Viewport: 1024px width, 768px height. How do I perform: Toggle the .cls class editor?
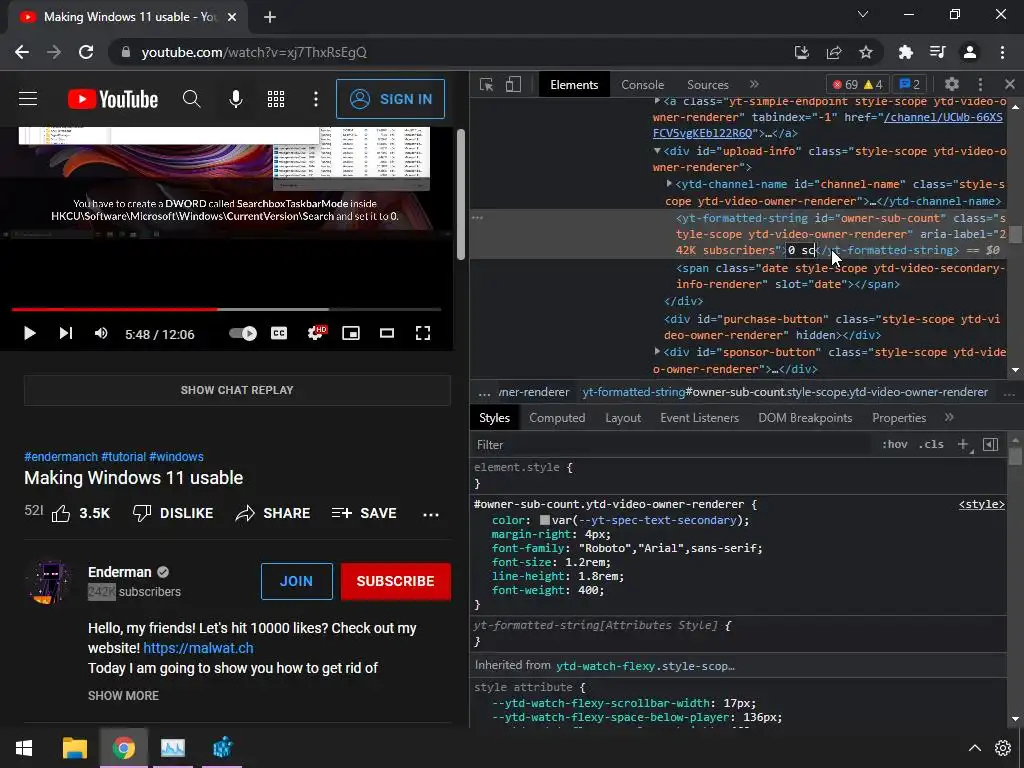[931, 444]
